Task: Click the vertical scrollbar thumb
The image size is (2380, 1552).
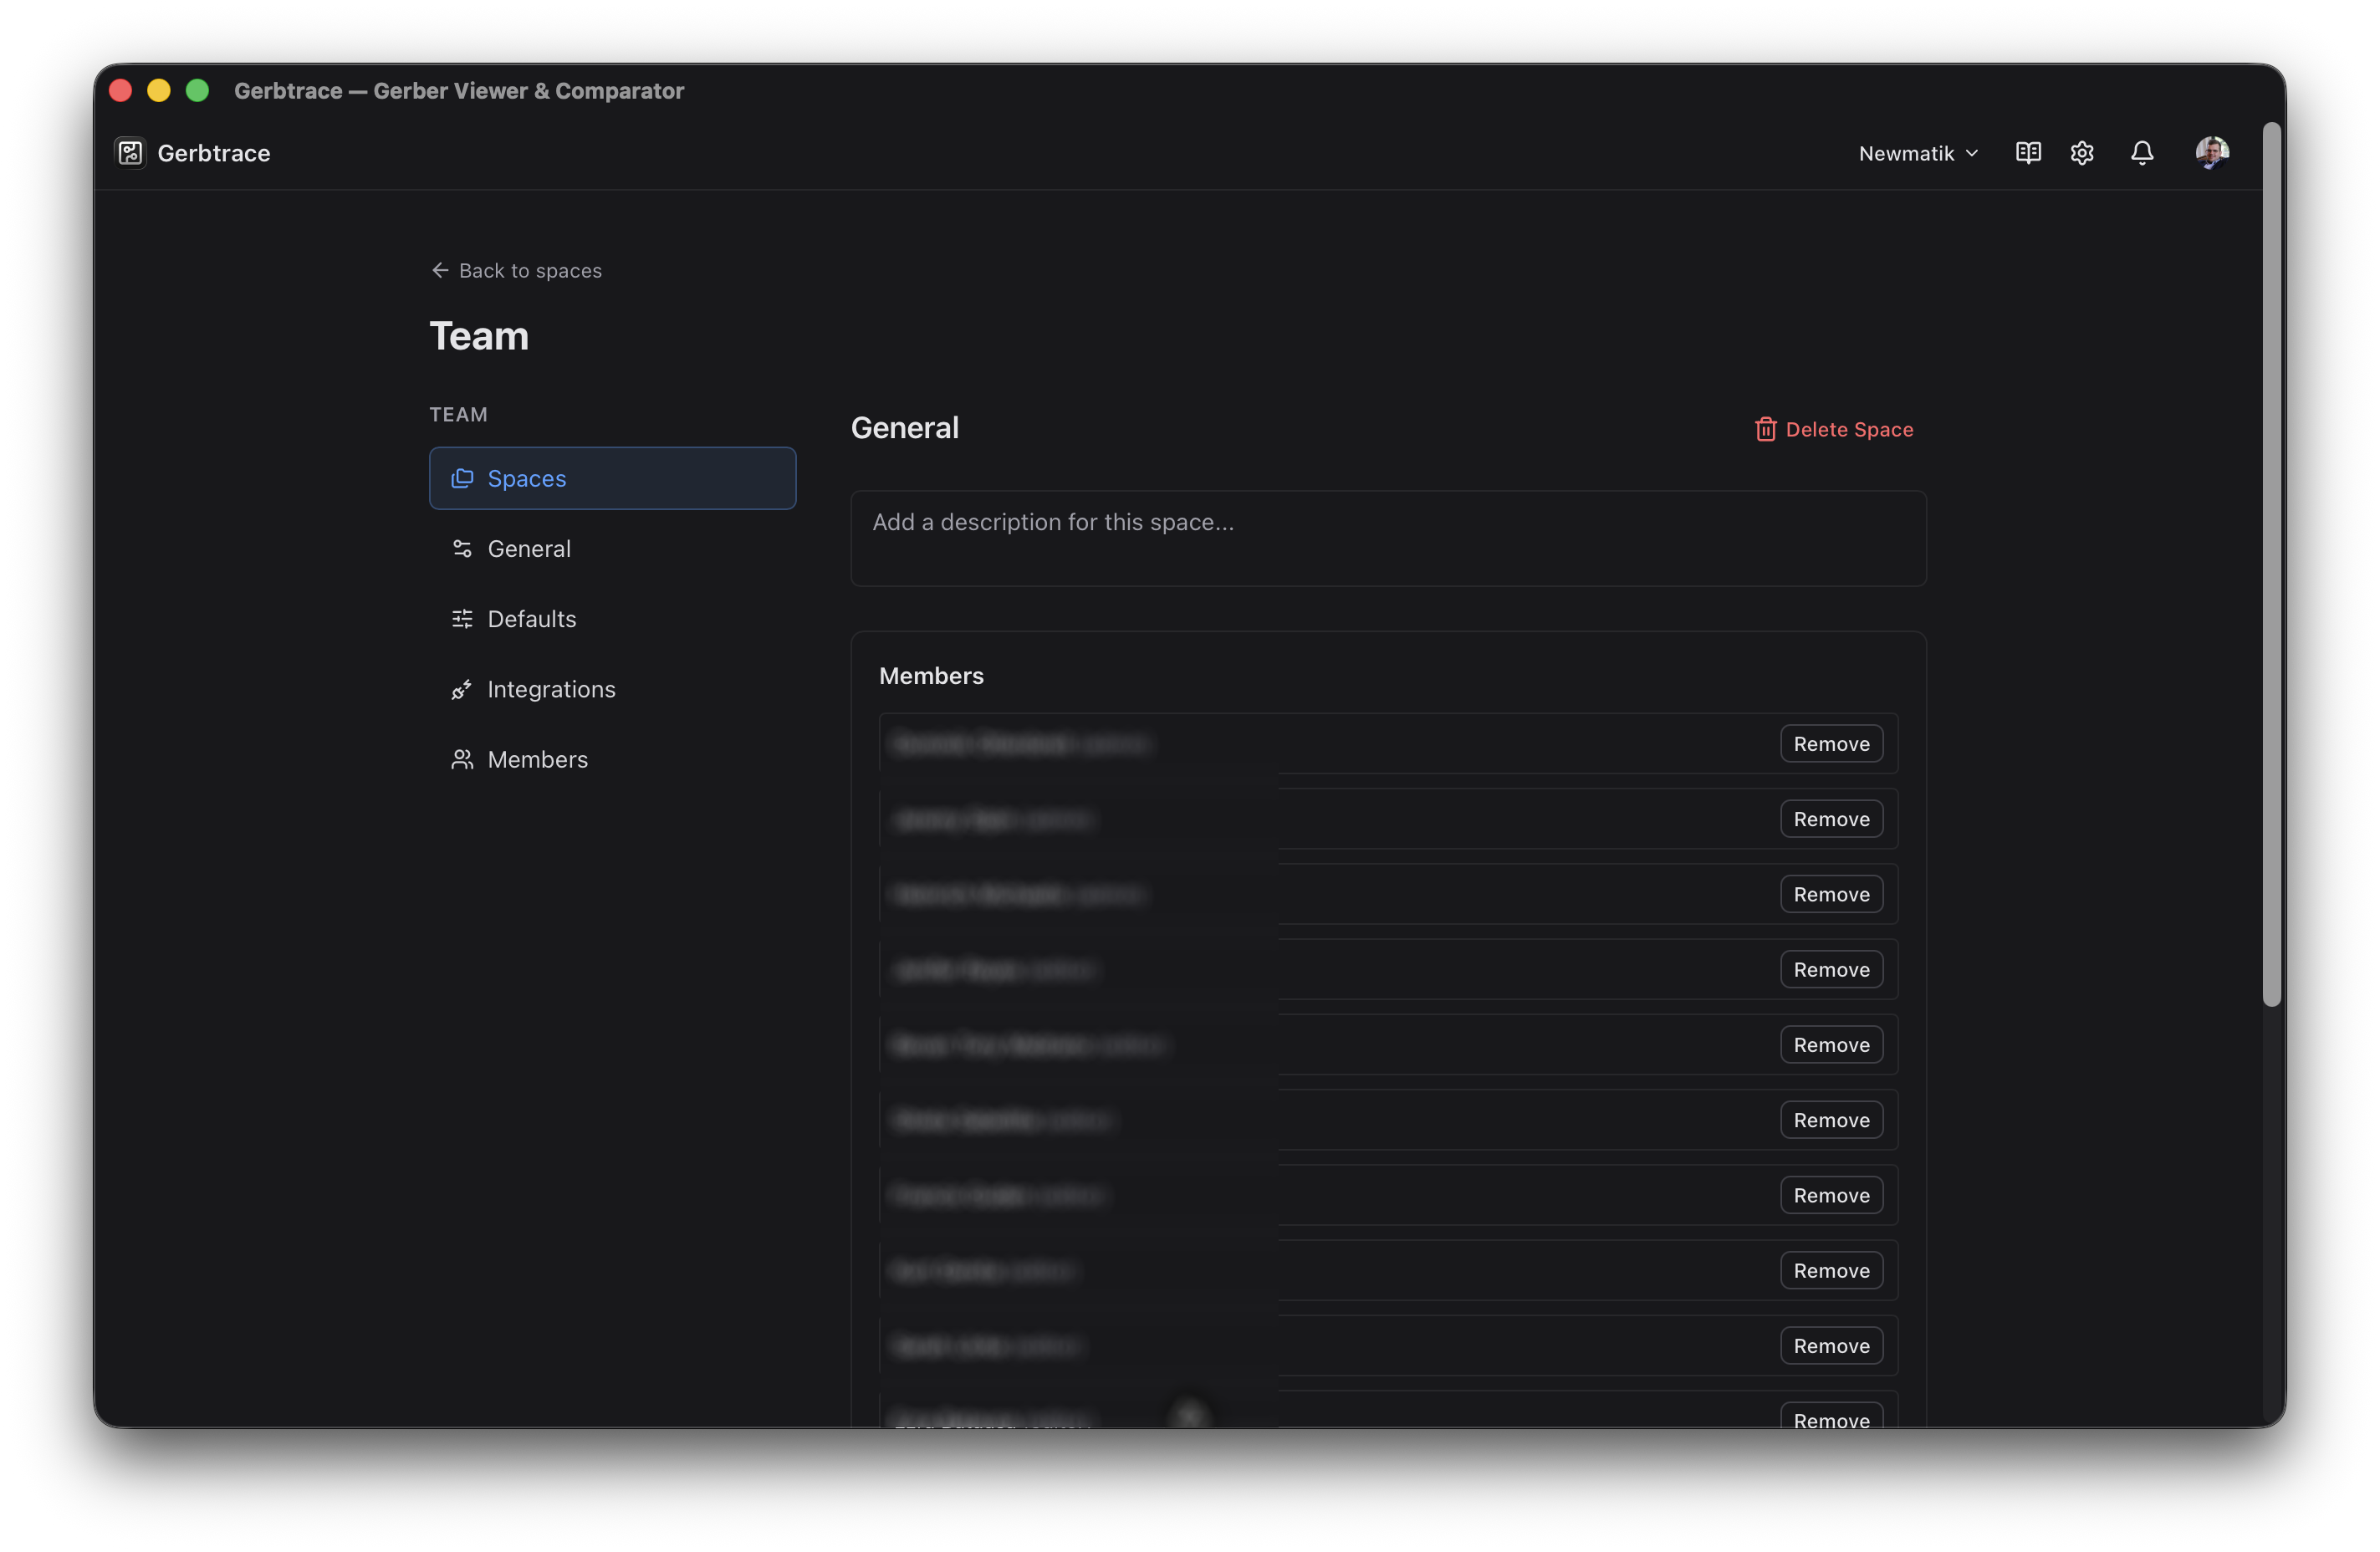Action: [2272, 564]
